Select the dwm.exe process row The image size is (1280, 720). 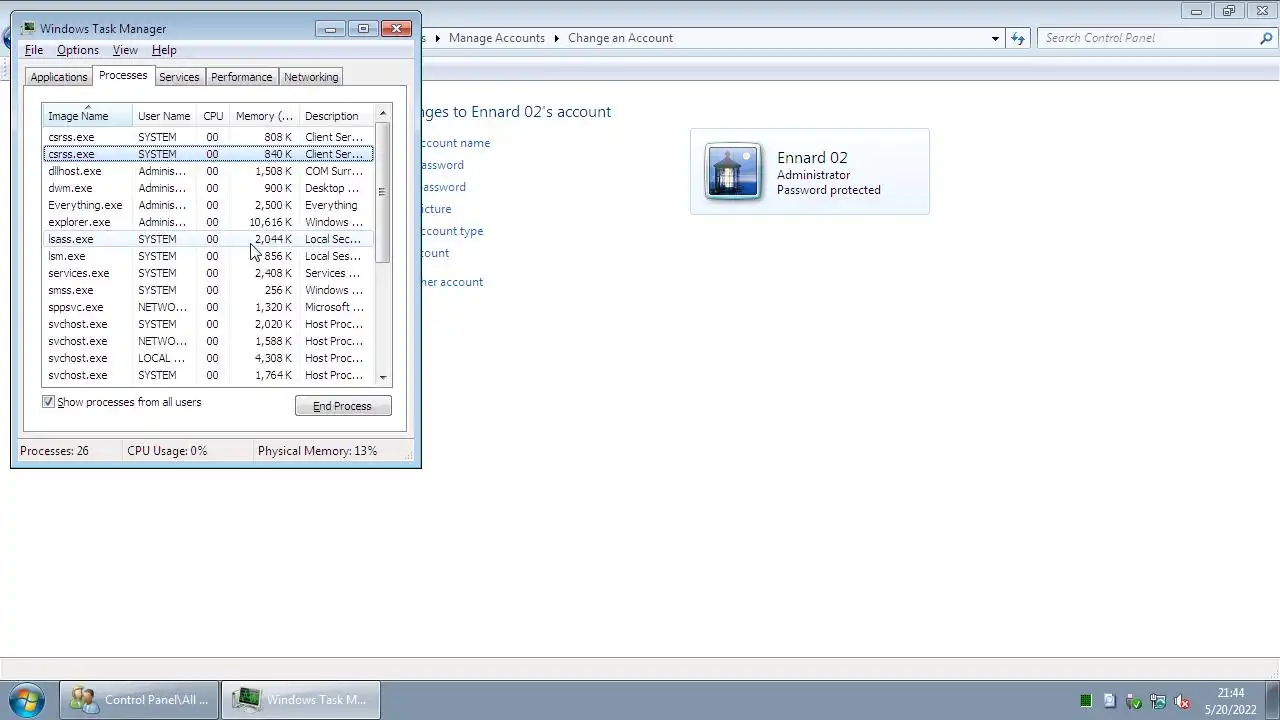pyautogui.click(x=208, y=188)
